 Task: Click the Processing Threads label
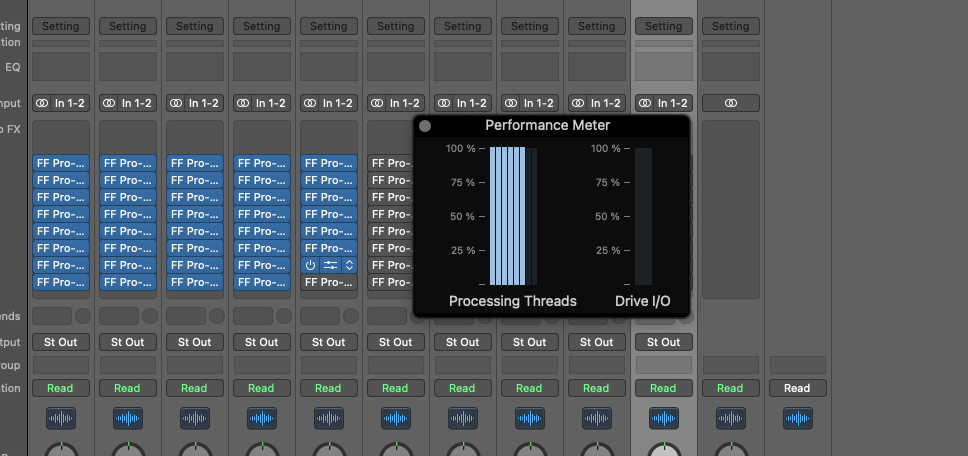click(x=512, y=301)
